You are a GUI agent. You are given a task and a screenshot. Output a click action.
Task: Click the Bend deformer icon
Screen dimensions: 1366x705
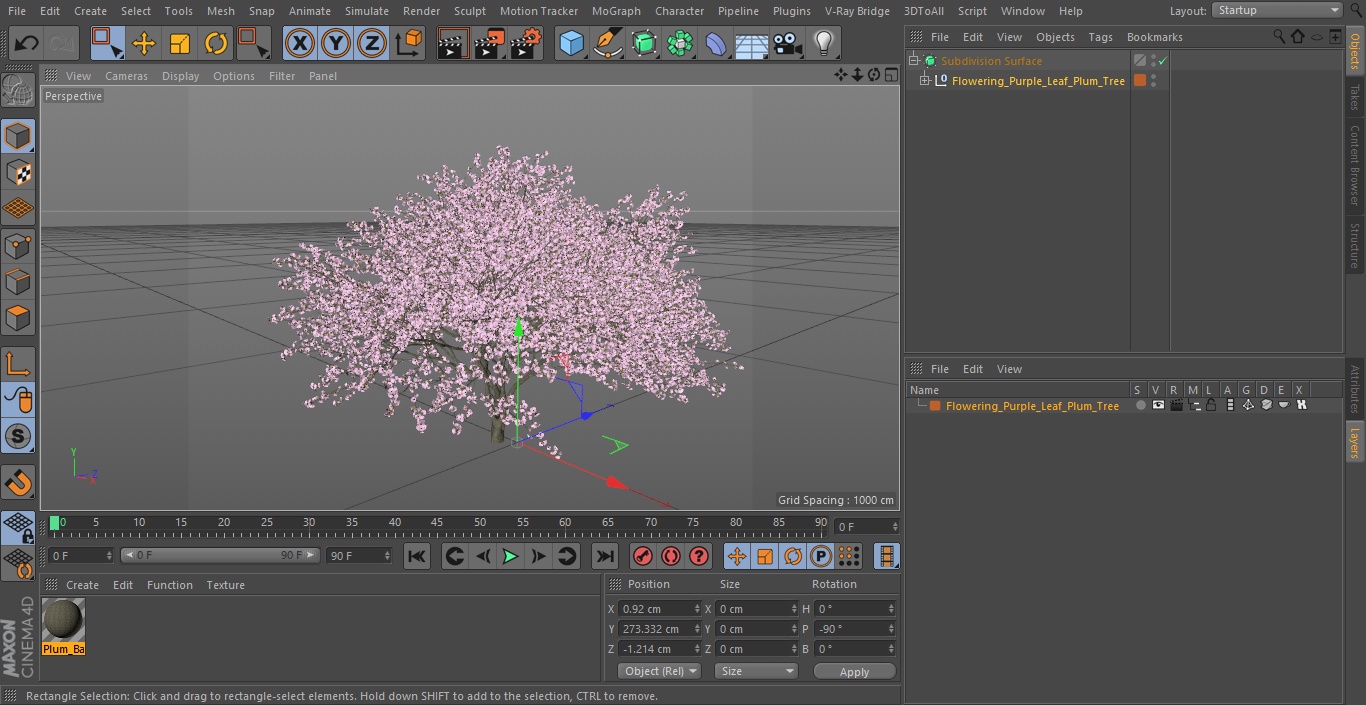pyautogui.click(x=716, y=43)
